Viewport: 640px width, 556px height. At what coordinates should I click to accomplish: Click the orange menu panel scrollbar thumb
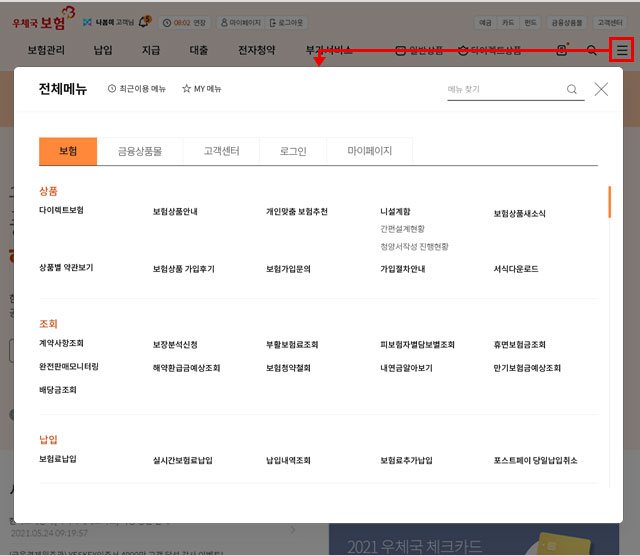pos(609,202)
